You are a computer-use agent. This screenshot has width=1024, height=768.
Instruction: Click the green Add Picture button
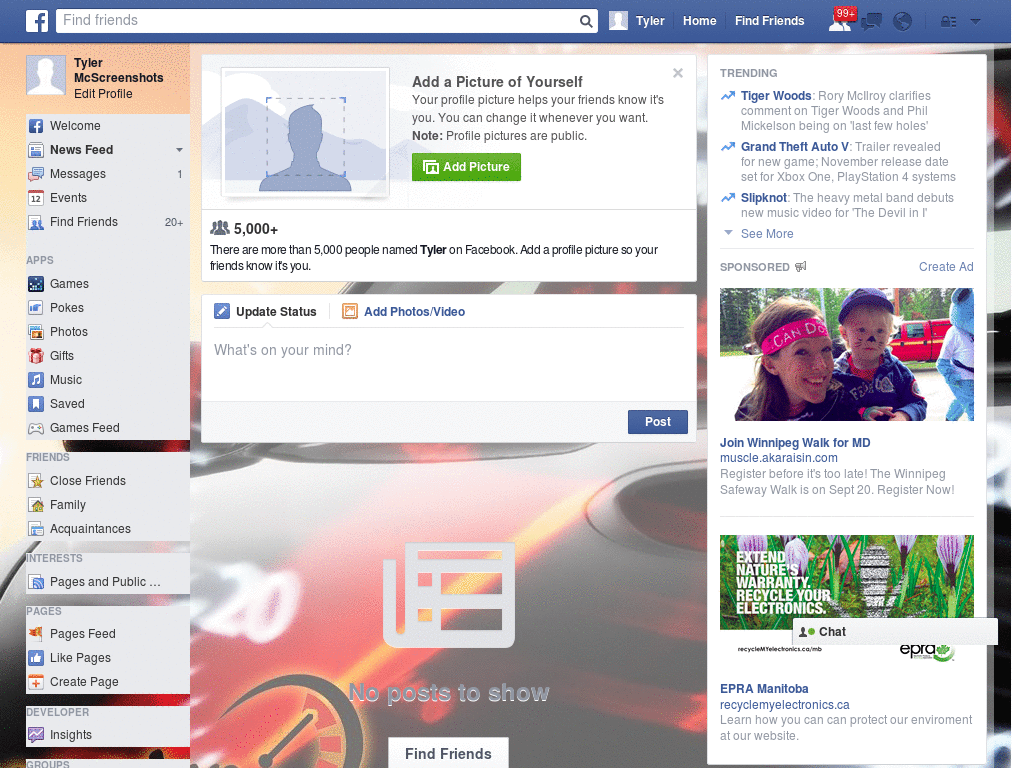(466, 167)
